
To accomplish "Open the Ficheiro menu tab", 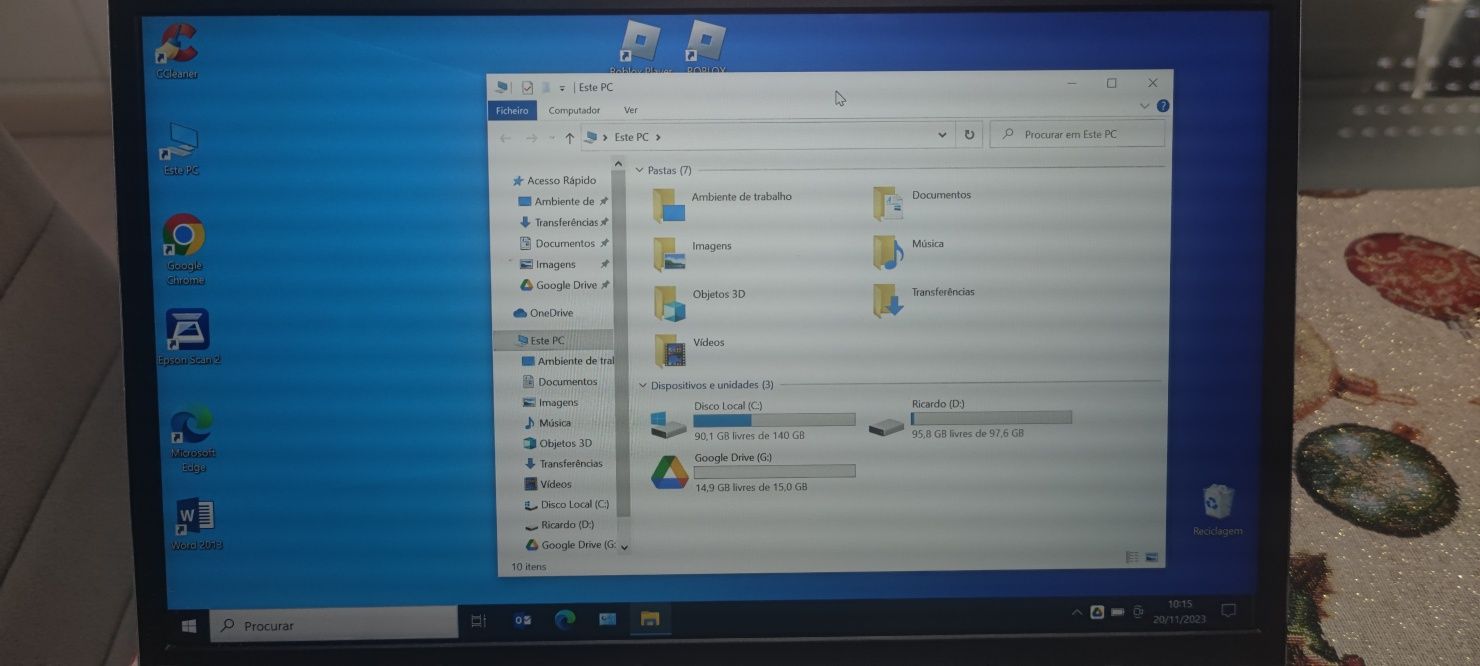I will pos(512,111).
